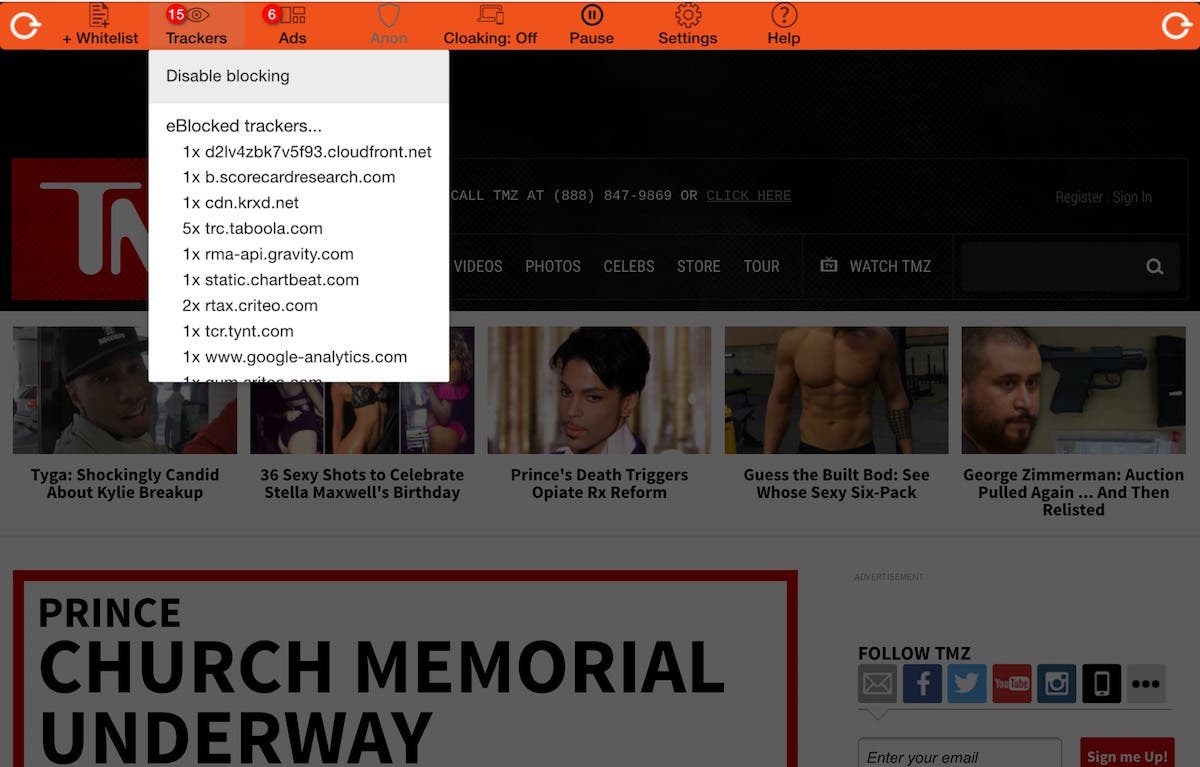Toggle Cloaking: Off setting

pos(490,25)
